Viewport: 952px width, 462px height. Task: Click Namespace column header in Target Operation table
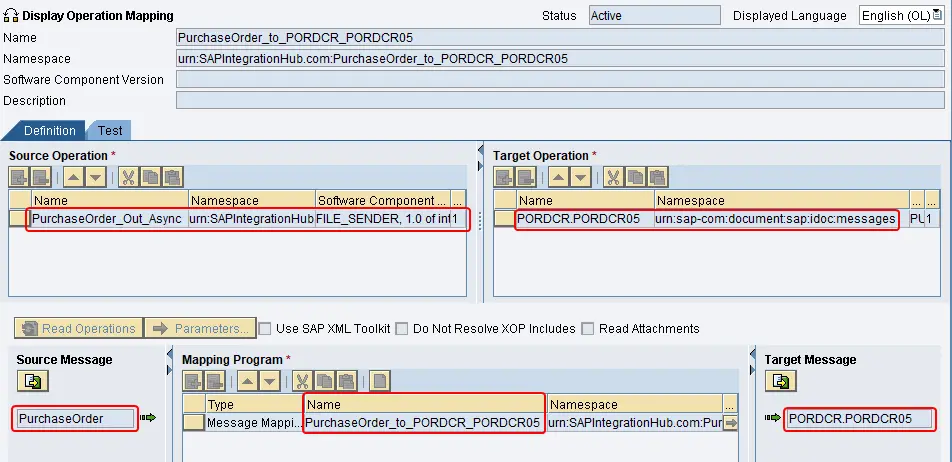point(781,200)
